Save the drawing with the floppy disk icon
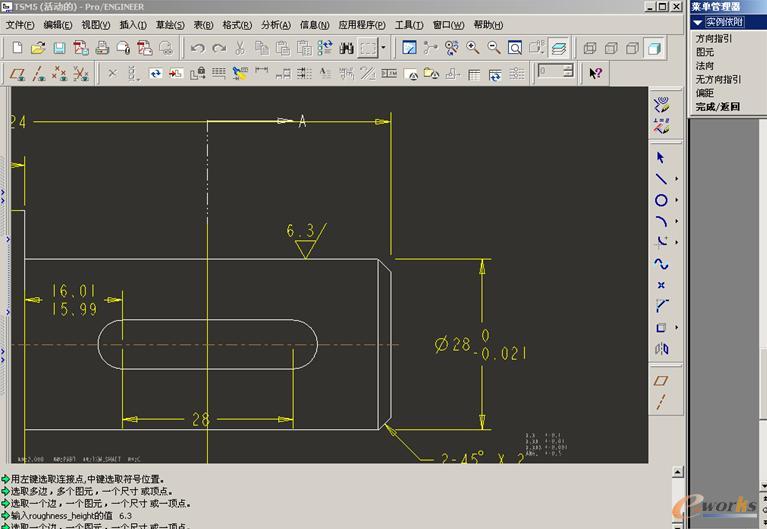This screenshot has width=767, height=529. click(59, 47)
